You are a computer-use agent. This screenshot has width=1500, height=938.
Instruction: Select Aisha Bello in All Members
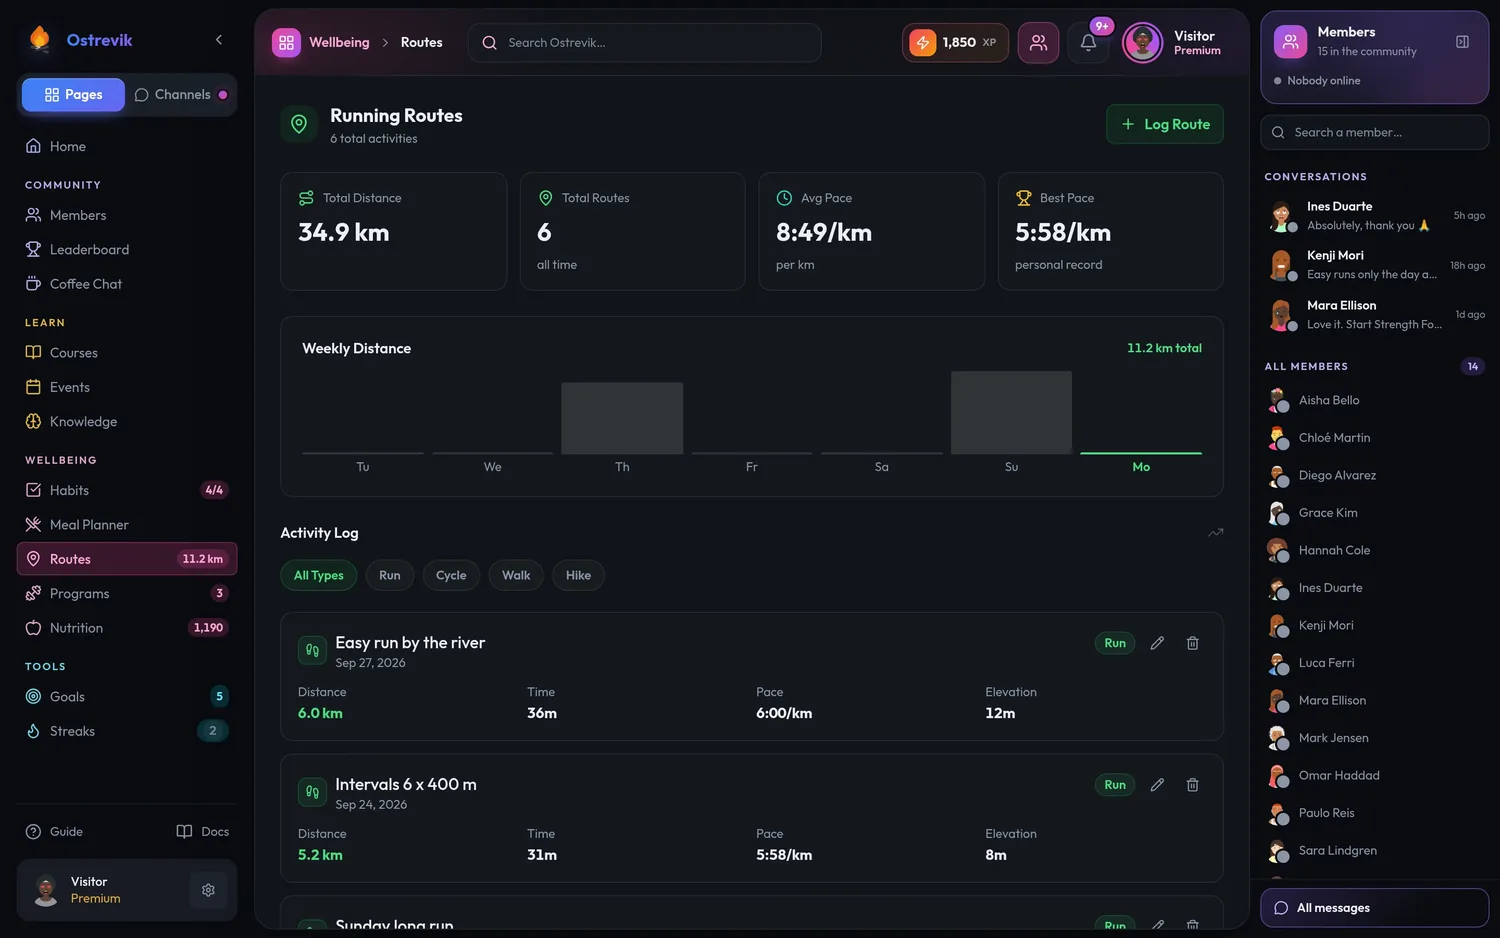click(x=1375, y=401)
